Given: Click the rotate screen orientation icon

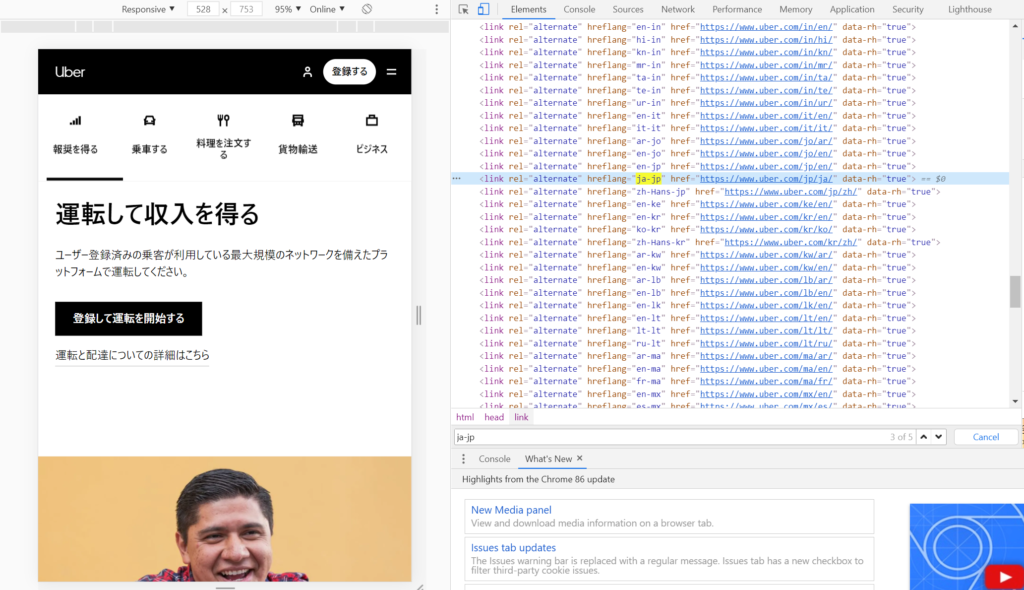Looking at the screenshot, I should click(367, 9).
